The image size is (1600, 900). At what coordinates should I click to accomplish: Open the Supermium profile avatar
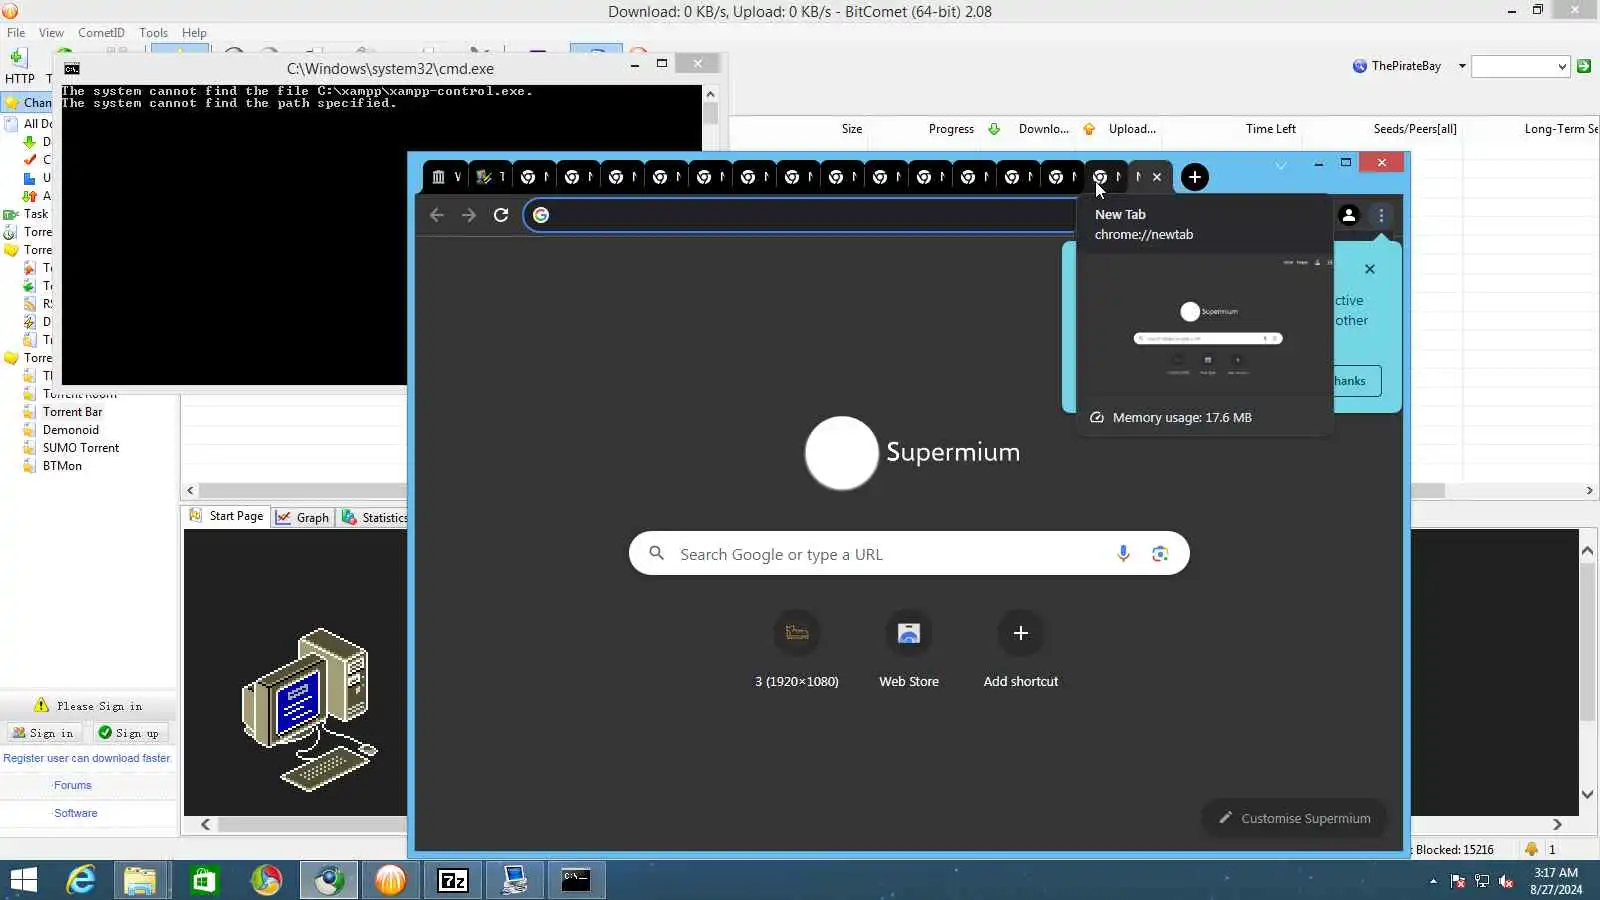click(1349, 215)
